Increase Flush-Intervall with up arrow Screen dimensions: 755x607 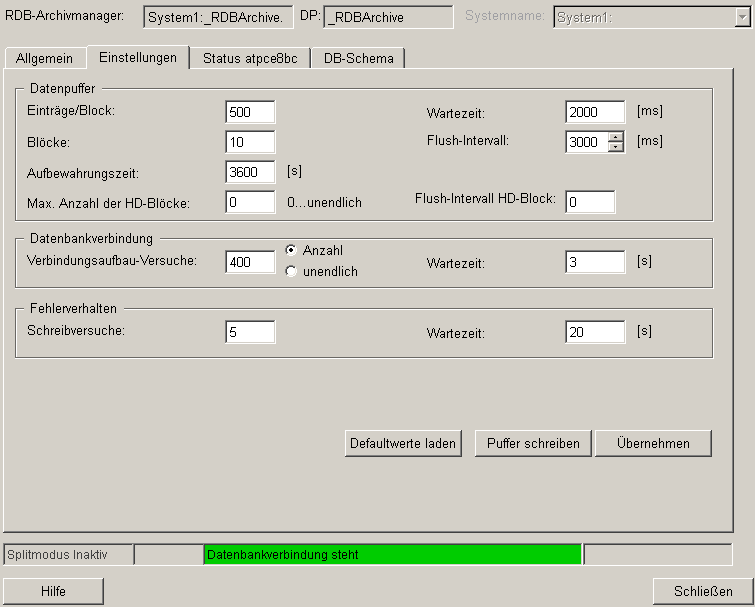(x=616, y=137)
